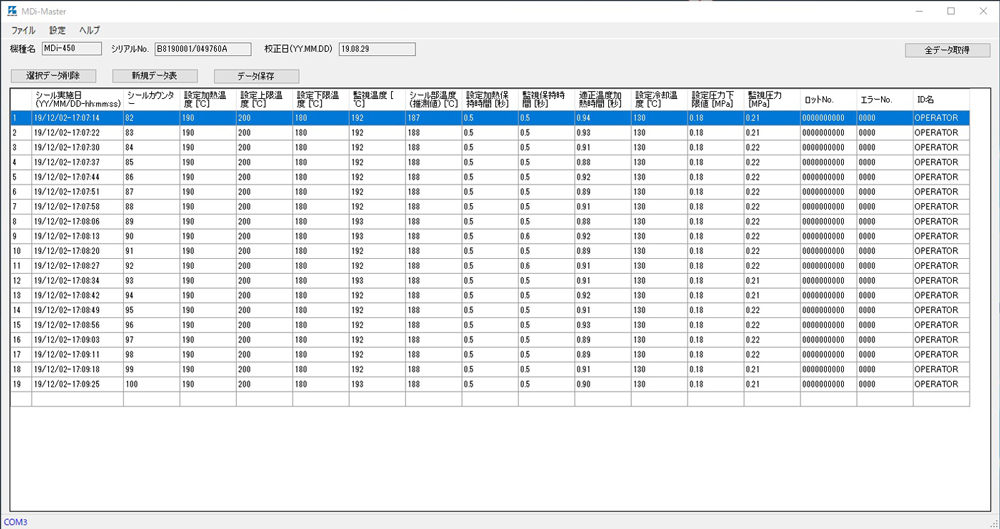Click the 機種名 field showing MDi-450
The image size is (1000, 529).
pyautogui.click(x=71, y=48)
